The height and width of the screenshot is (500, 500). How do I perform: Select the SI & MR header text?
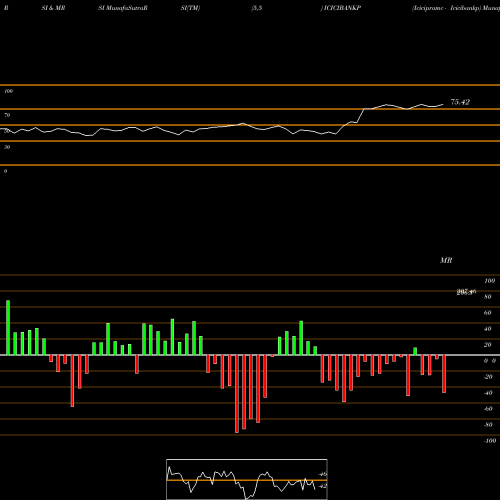53,8
